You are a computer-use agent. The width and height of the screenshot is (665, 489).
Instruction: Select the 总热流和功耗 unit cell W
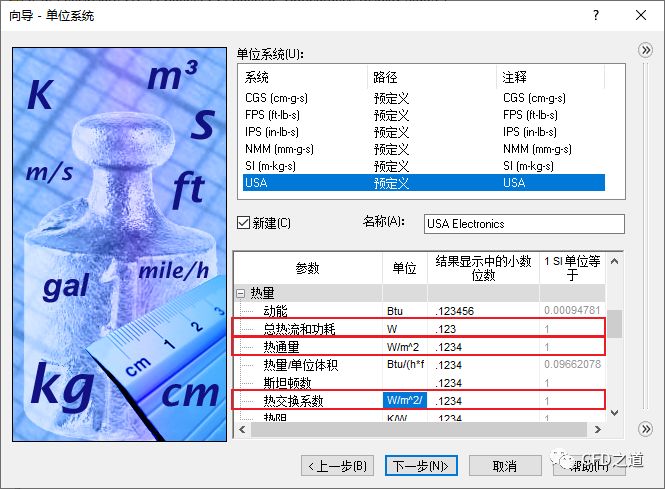405,329
